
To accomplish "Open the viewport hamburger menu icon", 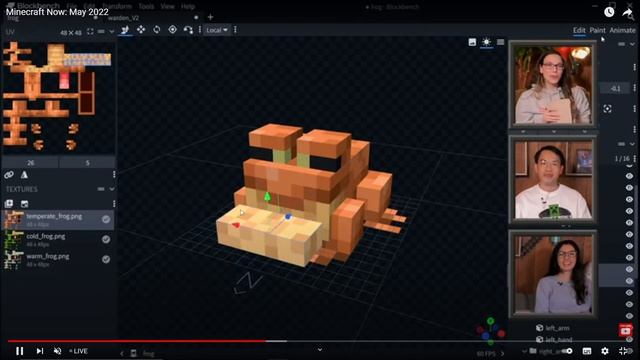I will click(x=500, y=42).
